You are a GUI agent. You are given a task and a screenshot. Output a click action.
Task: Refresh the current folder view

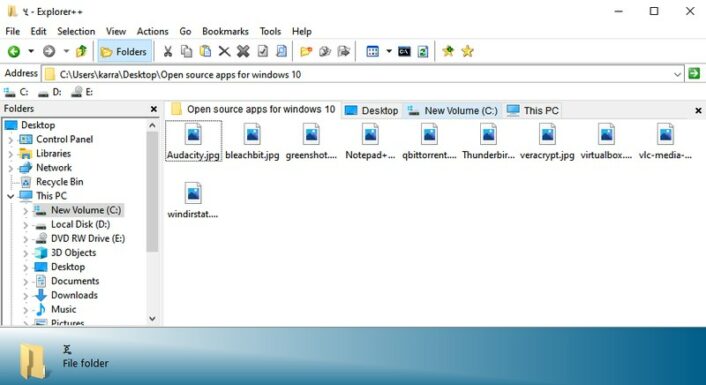(423, 51)
